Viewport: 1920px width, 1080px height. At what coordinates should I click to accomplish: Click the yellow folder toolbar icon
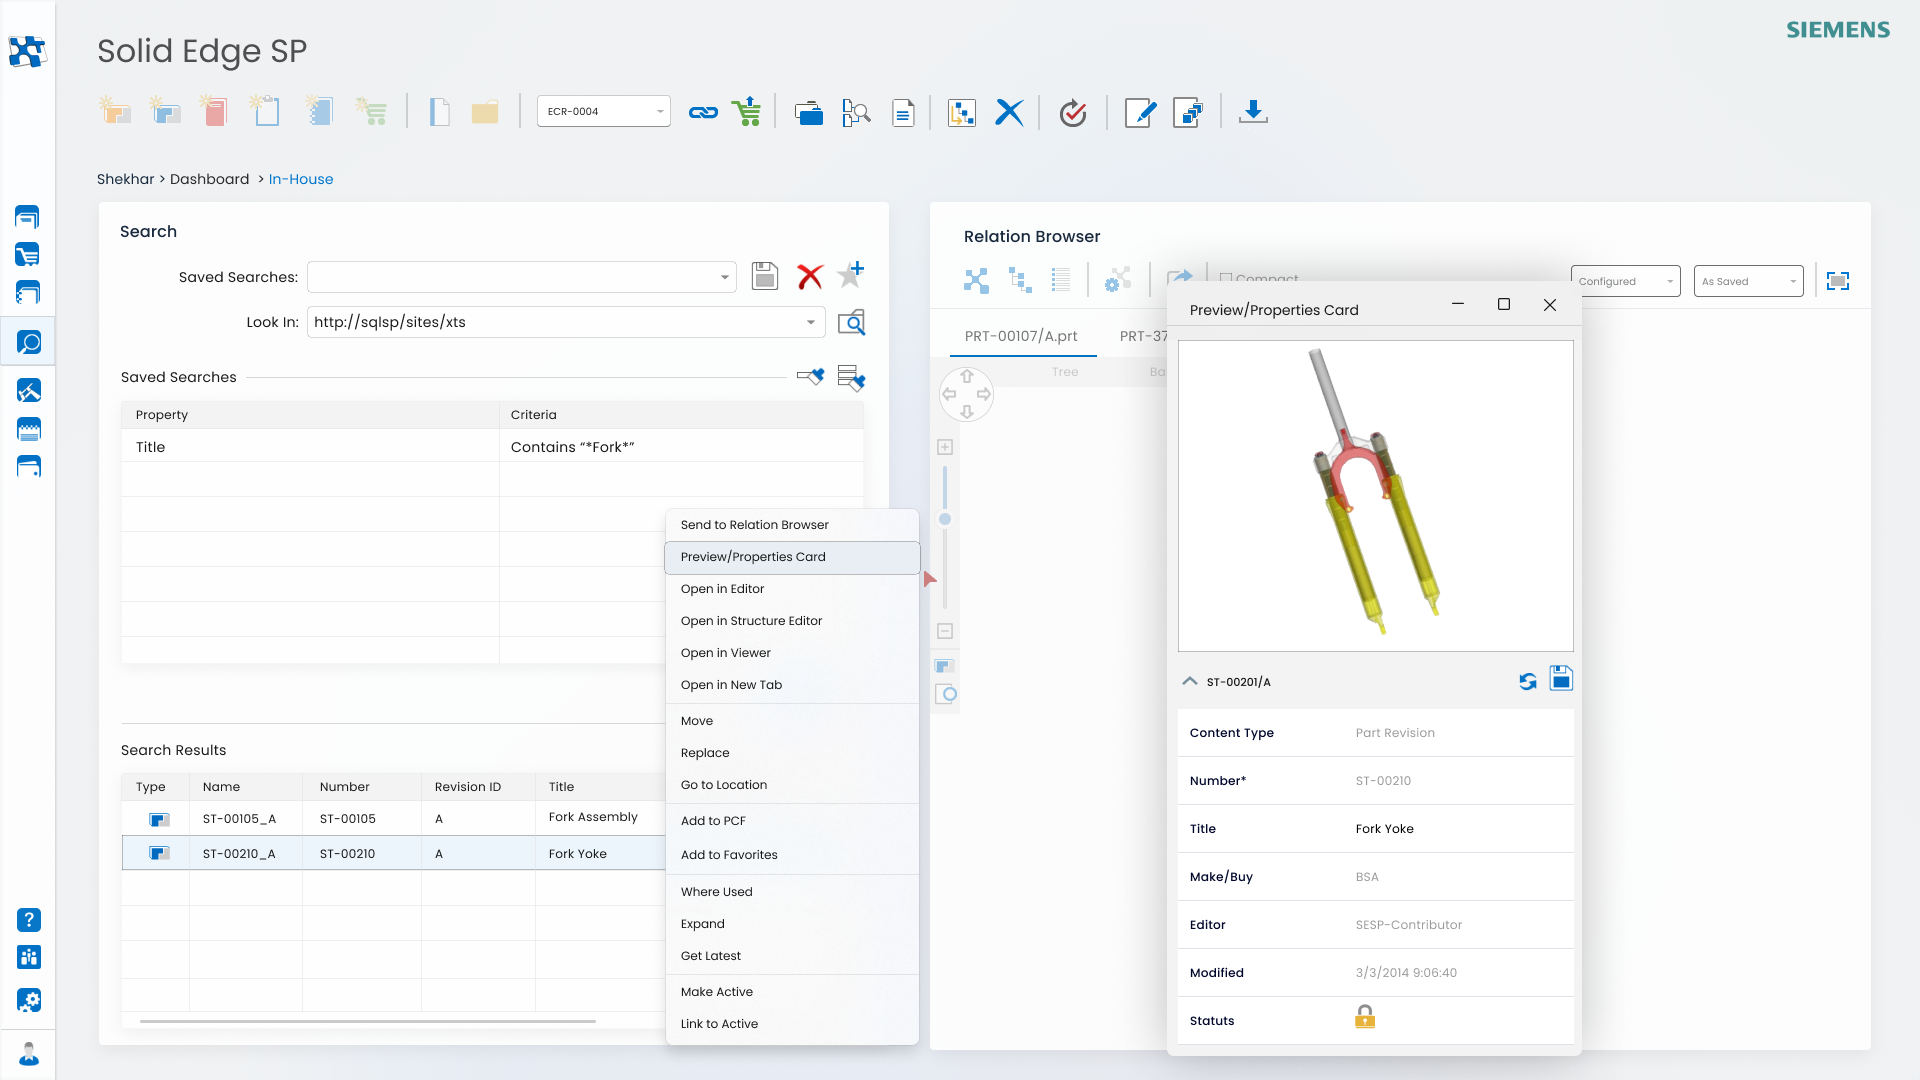tap(485, 112)
